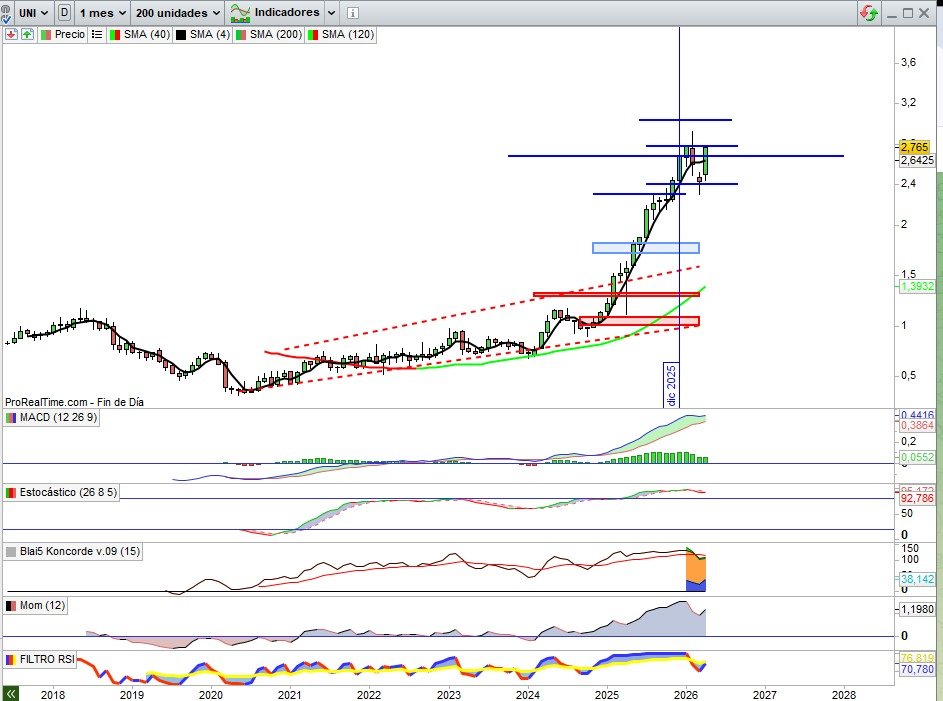Click the green 1,3932 SMA value label

click(917, 286)
